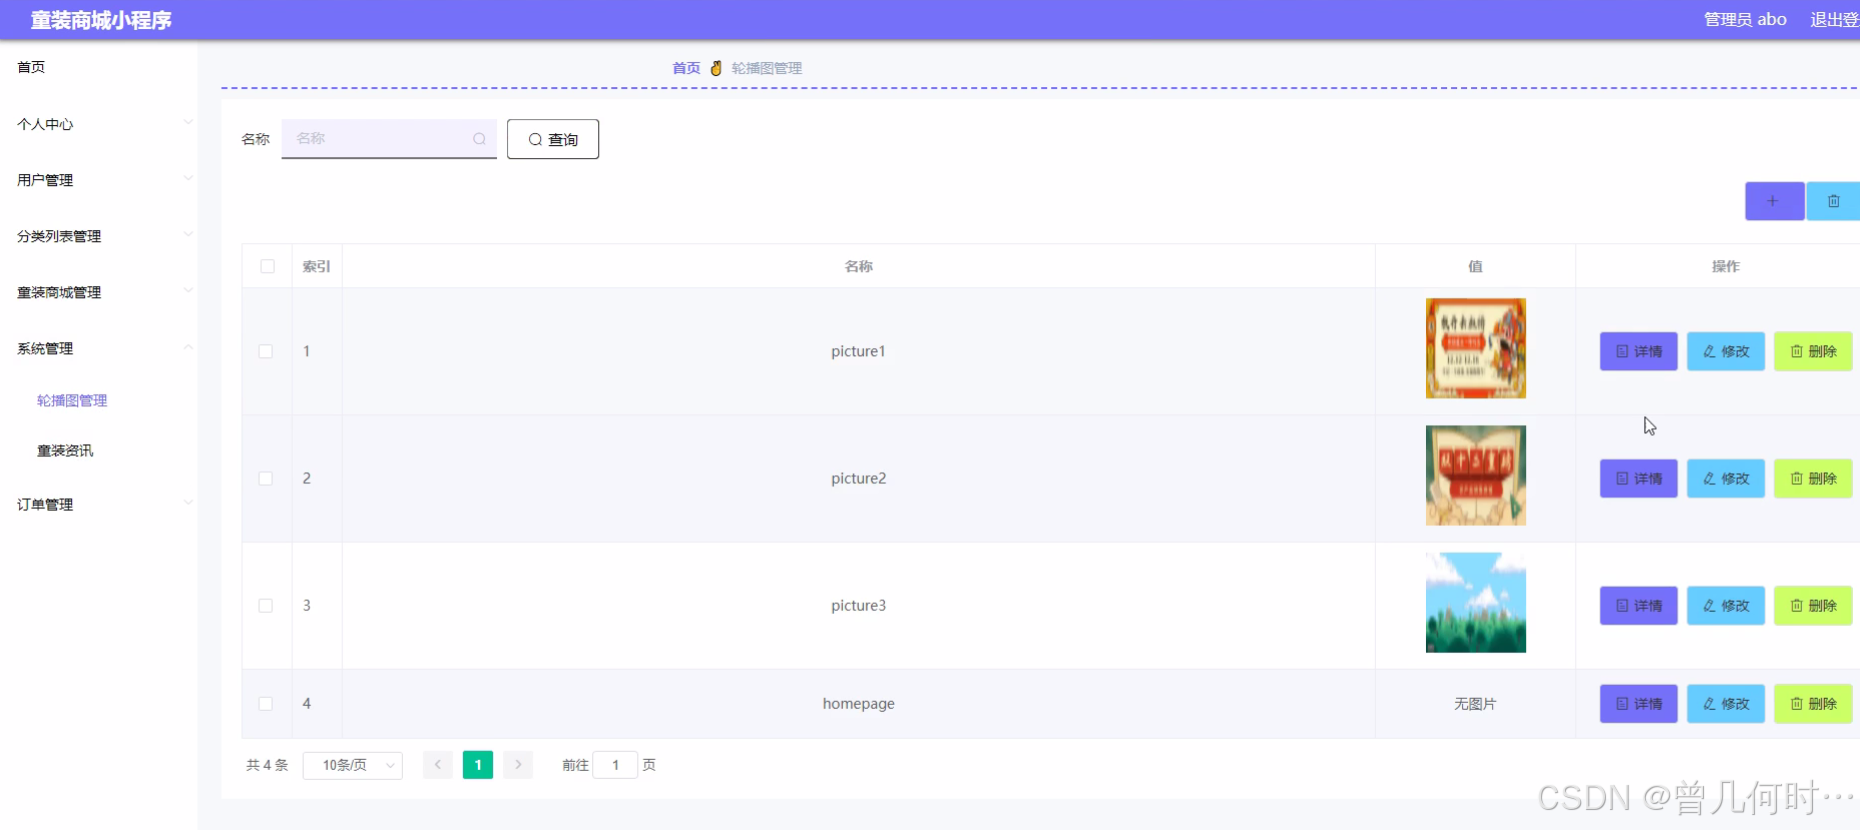Go to previous page arrow
Viewport: 1860px width, 830px height.
click(x=438, y=765)
